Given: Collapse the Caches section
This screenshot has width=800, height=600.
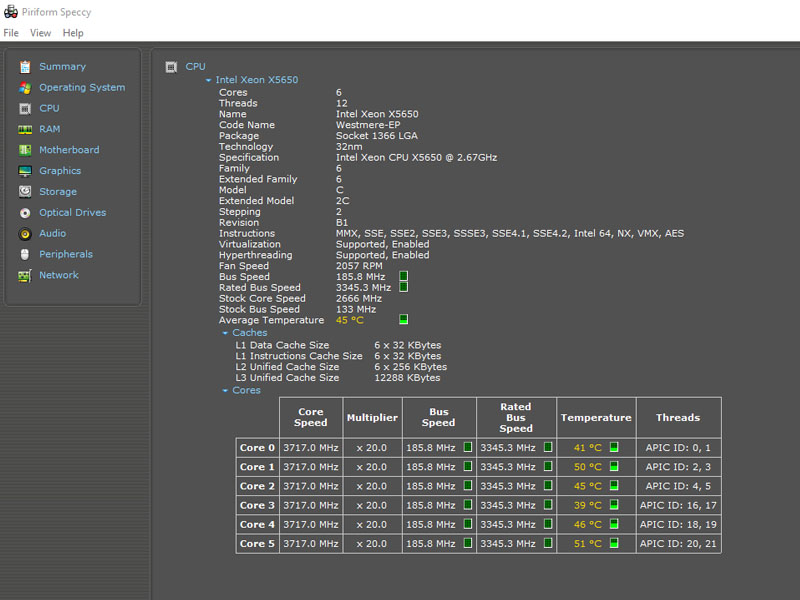Looking at the screenshot, I should coord(225,333).
